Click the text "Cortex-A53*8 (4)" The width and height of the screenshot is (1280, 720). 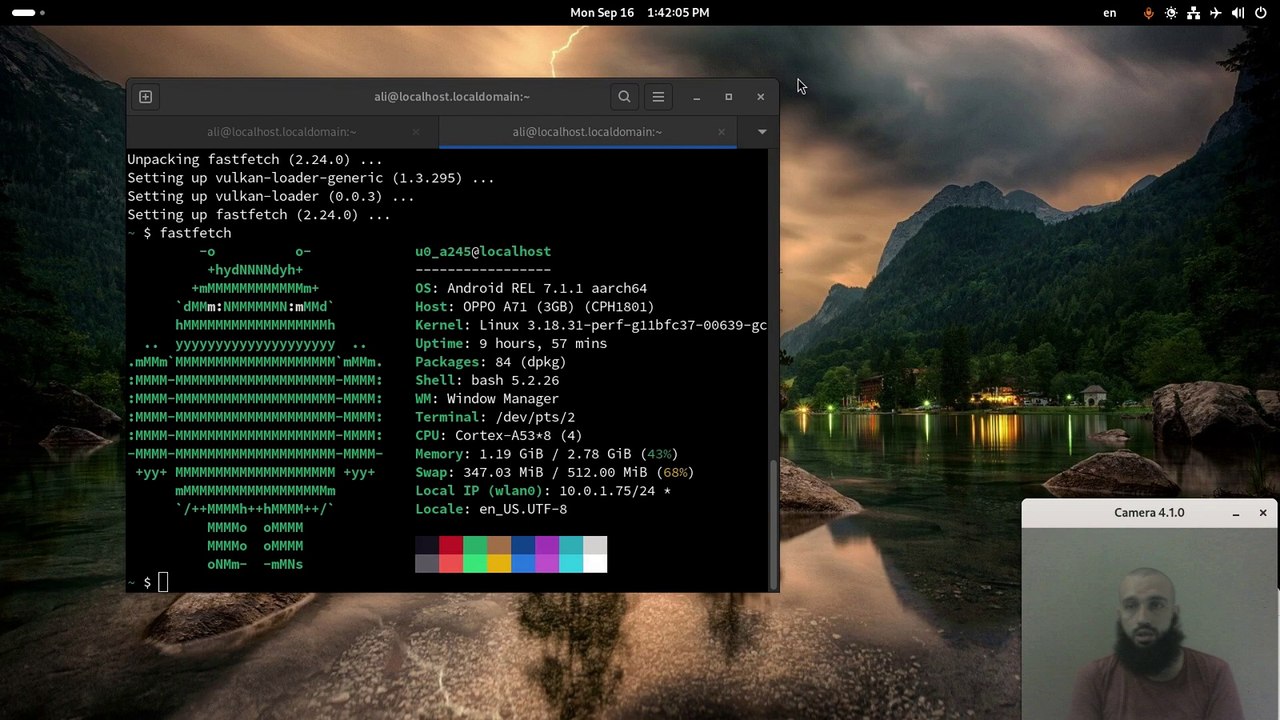pos(518,436)
